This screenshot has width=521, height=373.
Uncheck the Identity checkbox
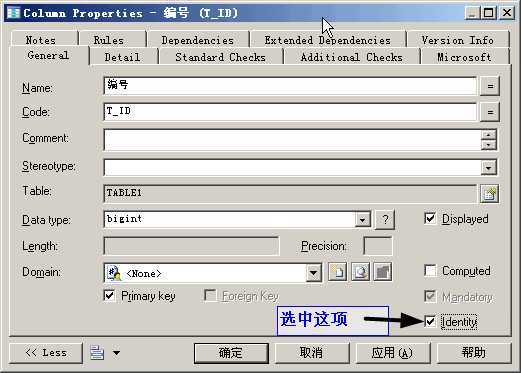[x=430, y=322]
